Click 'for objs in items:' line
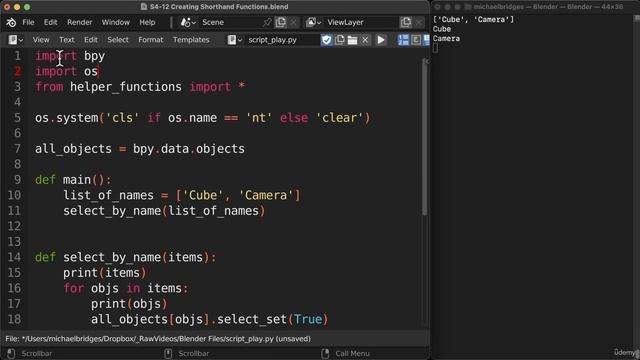640x360 pixels. point(126,289)
